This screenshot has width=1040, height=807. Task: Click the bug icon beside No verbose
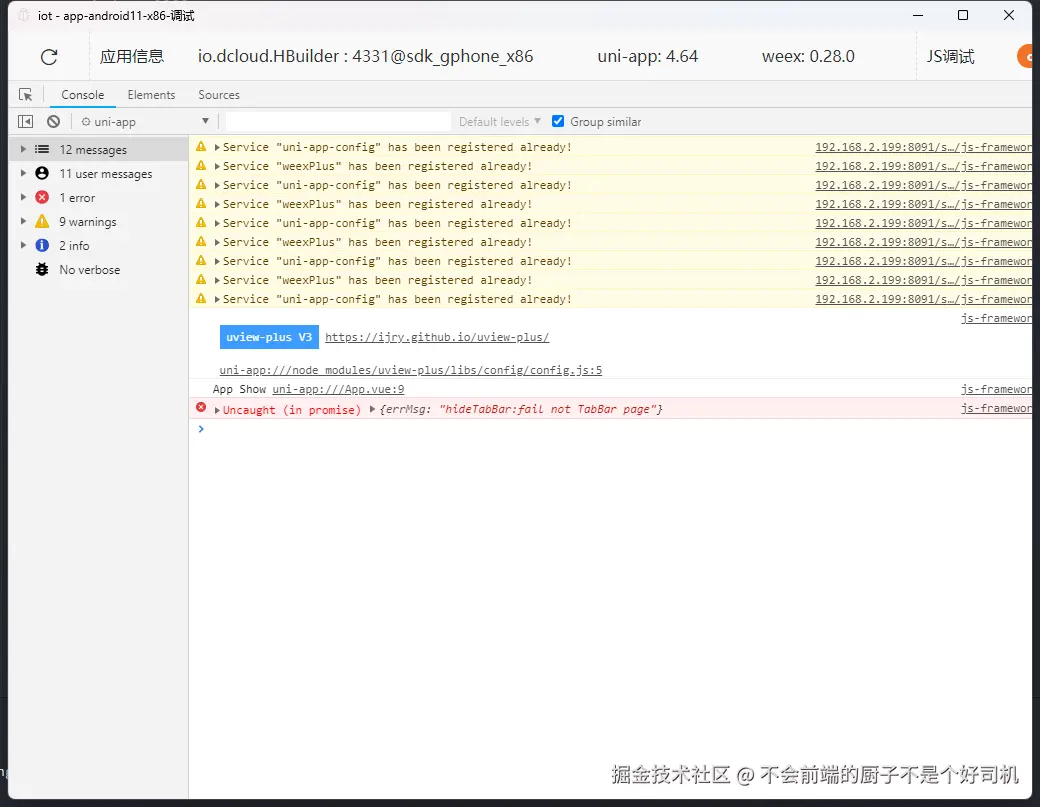pyautogui.click(x=42, y=269)
